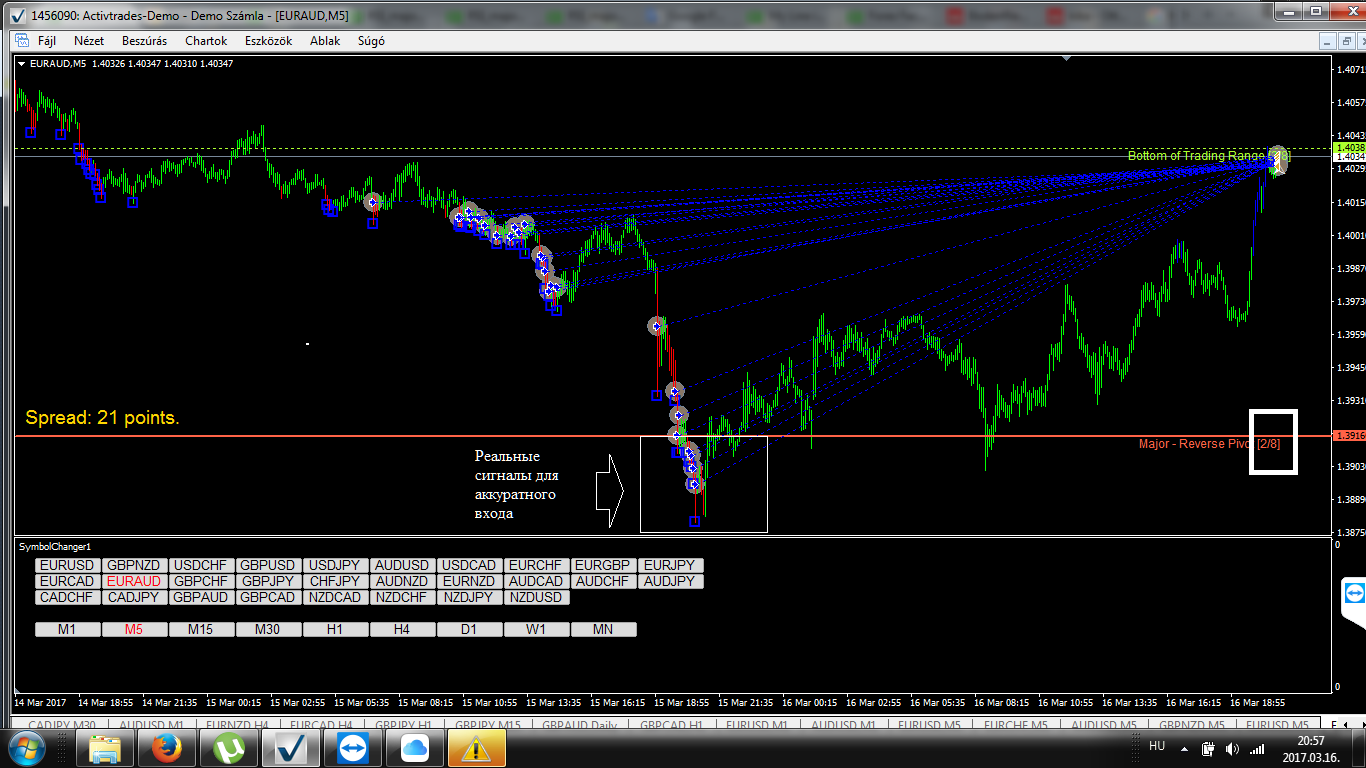This screenshot has width=1366, height=768.
Task: Open the GBPCAD,H1 chart tab
Action: (670, 724)
